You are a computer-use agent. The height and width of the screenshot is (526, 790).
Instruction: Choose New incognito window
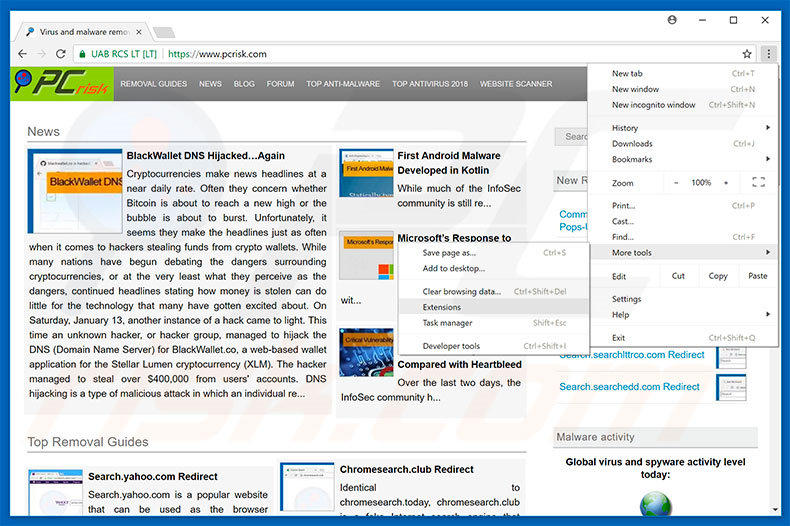(683, 105)
